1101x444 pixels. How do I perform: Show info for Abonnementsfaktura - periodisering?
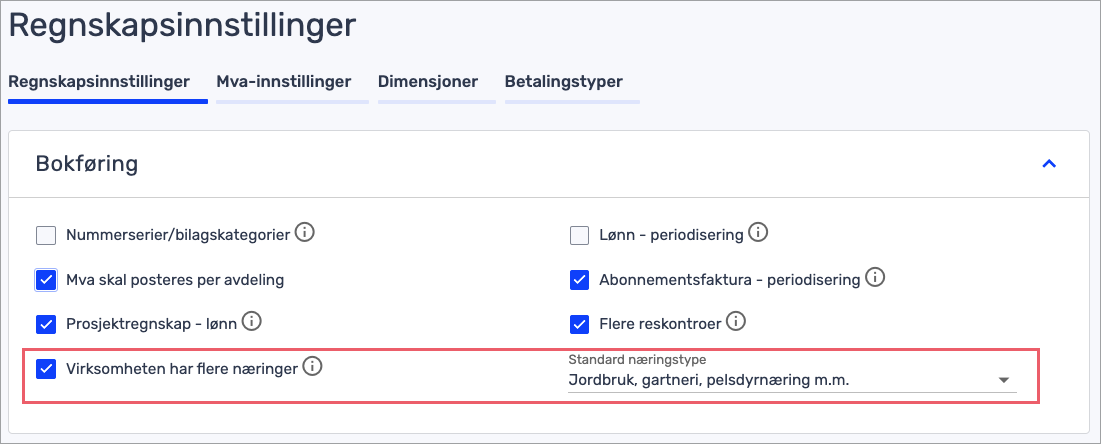pyautogui.click(x=875, y=278)
